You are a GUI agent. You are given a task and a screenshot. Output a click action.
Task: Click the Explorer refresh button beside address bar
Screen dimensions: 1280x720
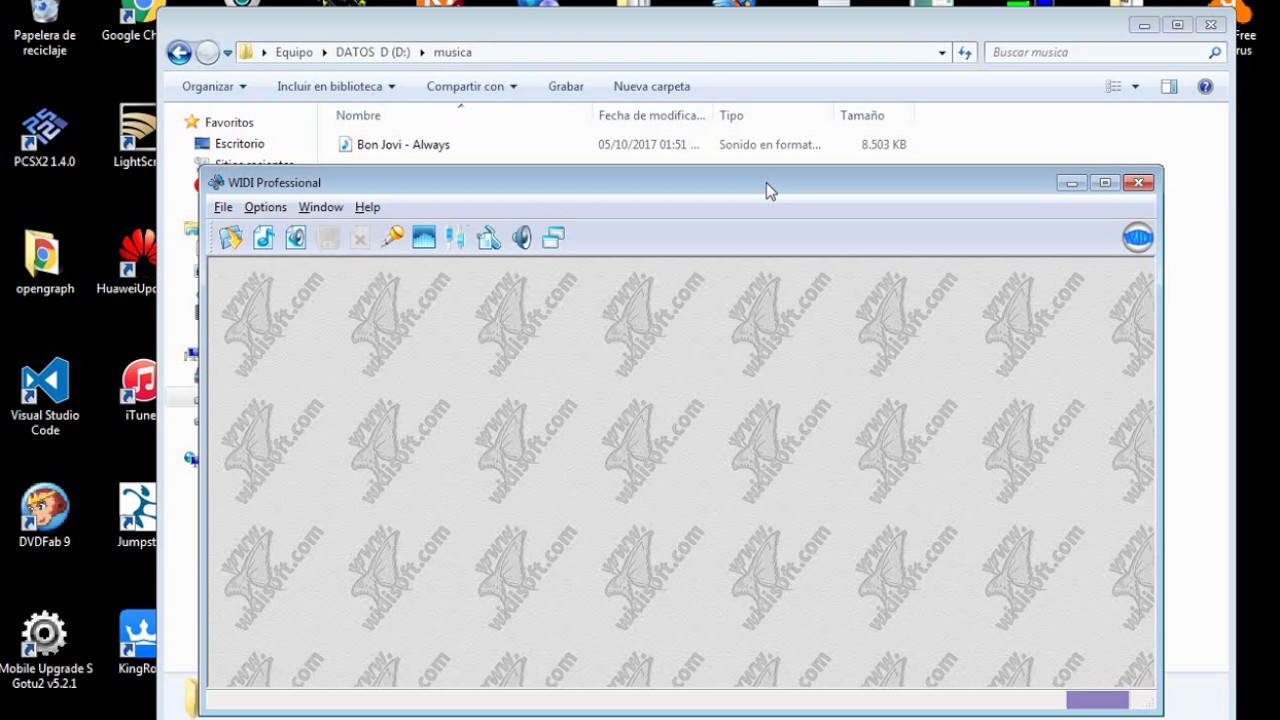click(x=965, y=52)
